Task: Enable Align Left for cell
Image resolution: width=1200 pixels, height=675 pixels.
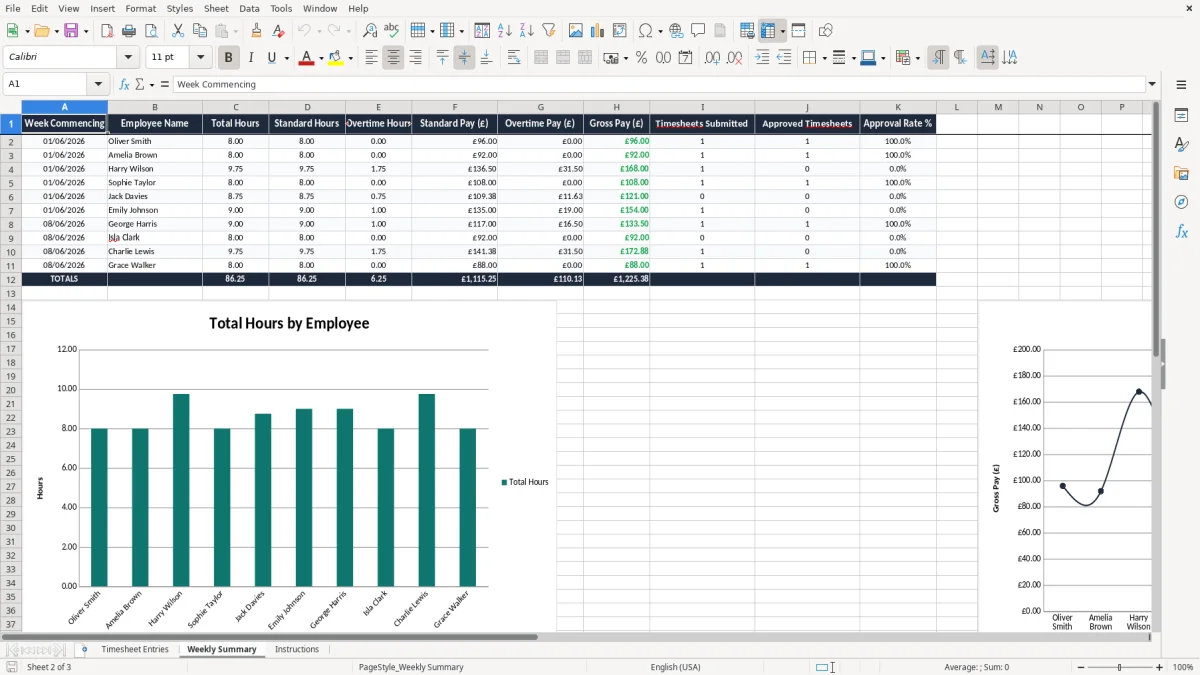Action: pyautogui.click(x=372, y=58)
